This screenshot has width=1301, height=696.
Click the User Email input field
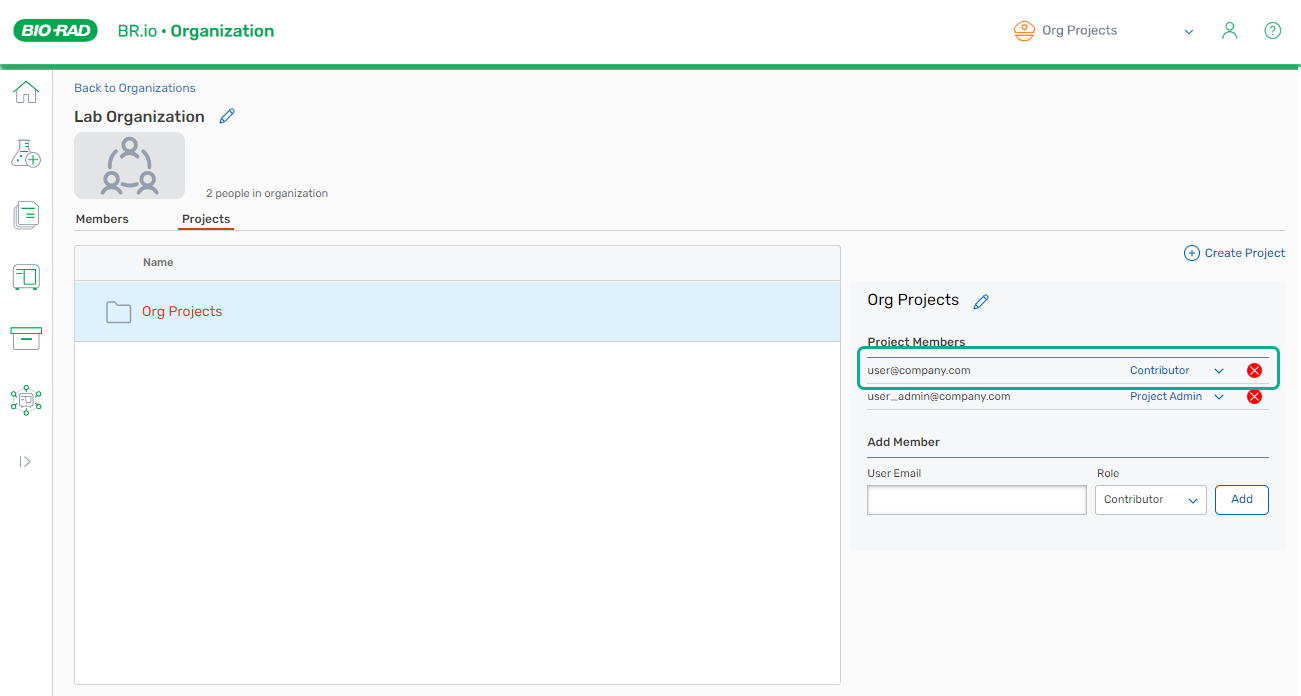[976, 500]
